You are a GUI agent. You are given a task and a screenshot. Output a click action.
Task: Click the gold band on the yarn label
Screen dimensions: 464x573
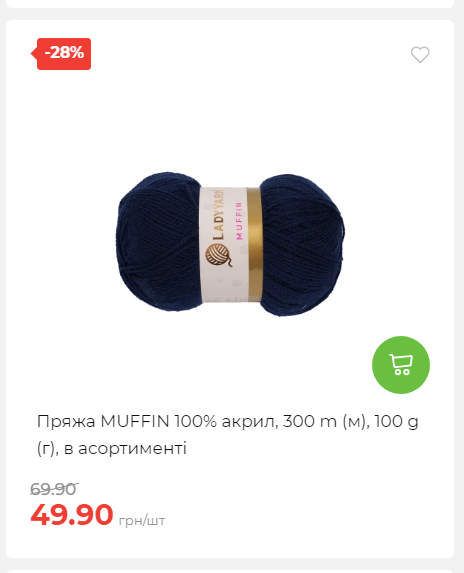click(x=254, y=244)
